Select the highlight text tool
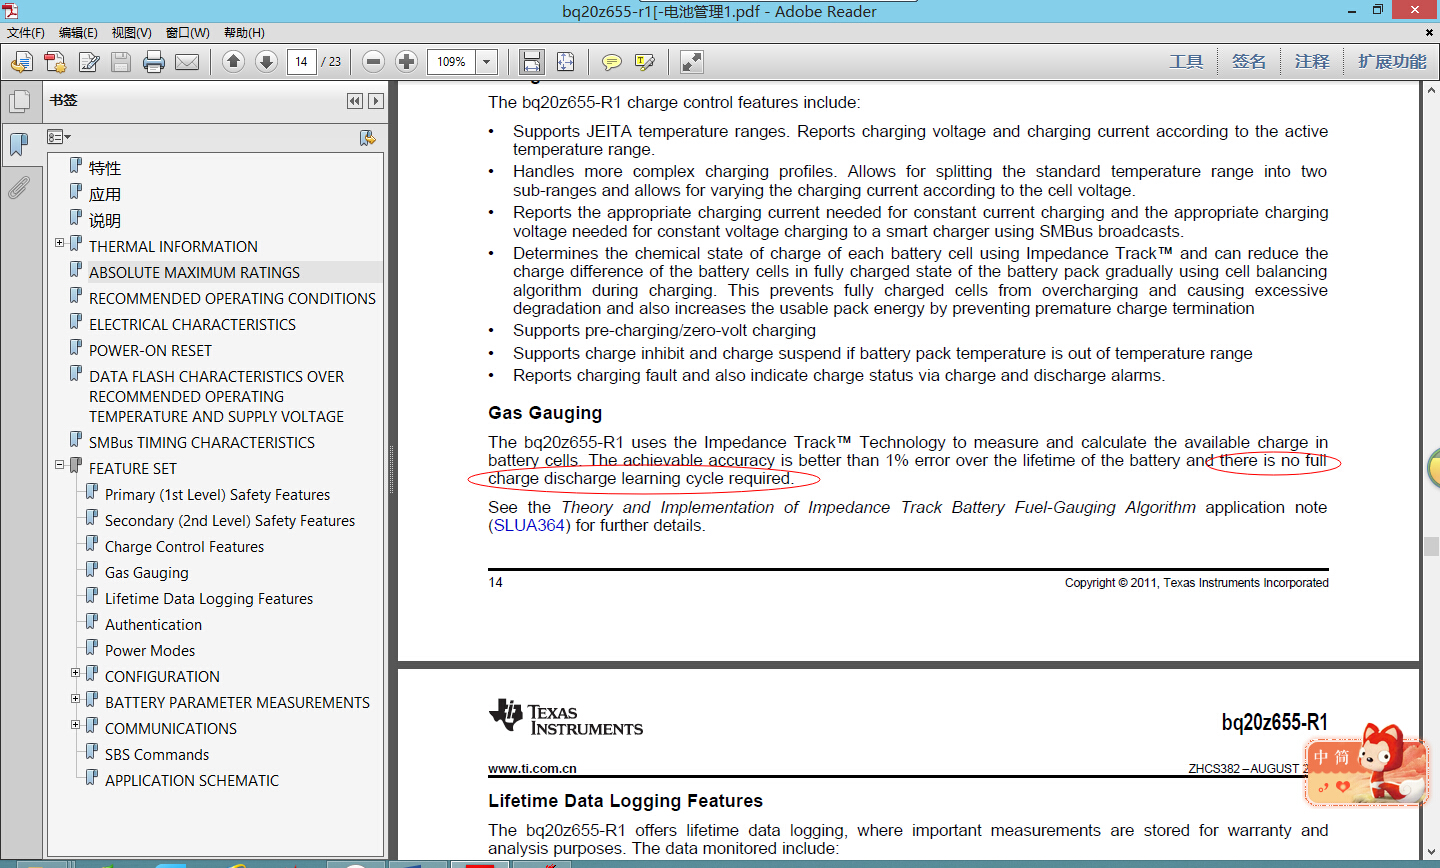The height and width of the screenshot is (868, 1440). coord(645,62)
